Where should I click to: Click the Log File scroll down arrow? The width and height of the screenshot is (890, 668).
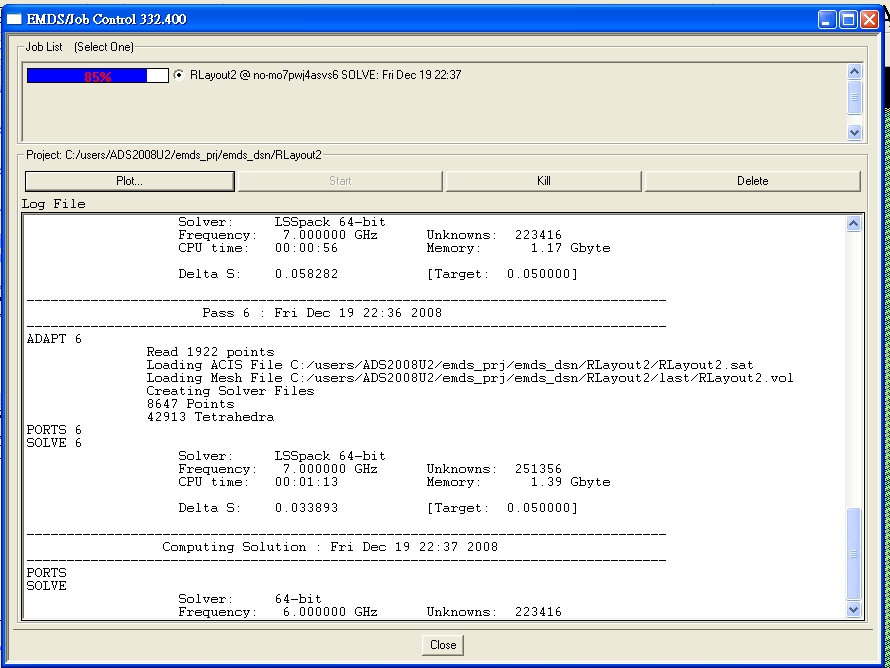pyautogui.click(x=853, y=610)
